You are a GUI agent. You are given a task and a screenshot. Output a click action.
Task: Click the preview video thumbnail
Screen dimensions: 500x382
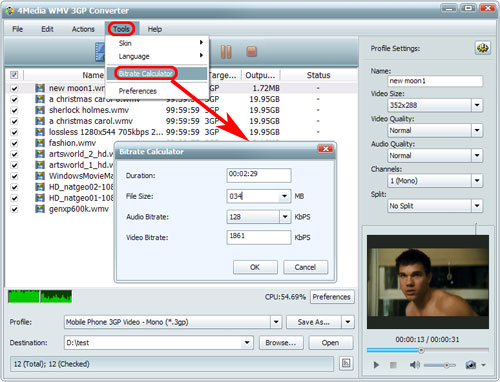428,282
